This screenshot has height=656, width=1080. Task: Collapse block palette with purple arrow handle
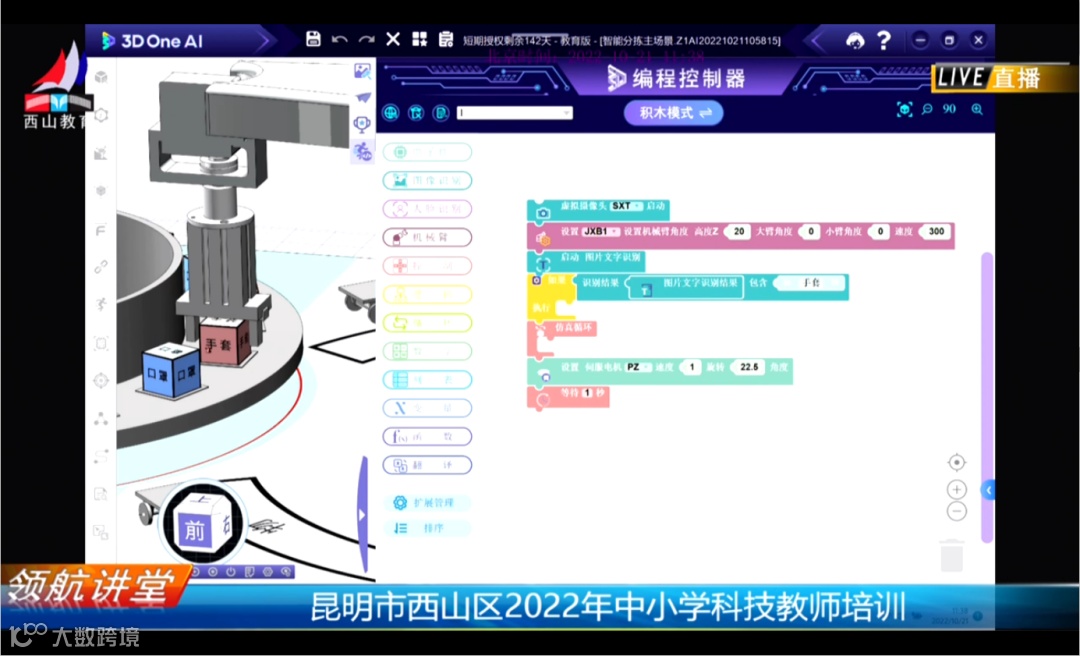364,514
